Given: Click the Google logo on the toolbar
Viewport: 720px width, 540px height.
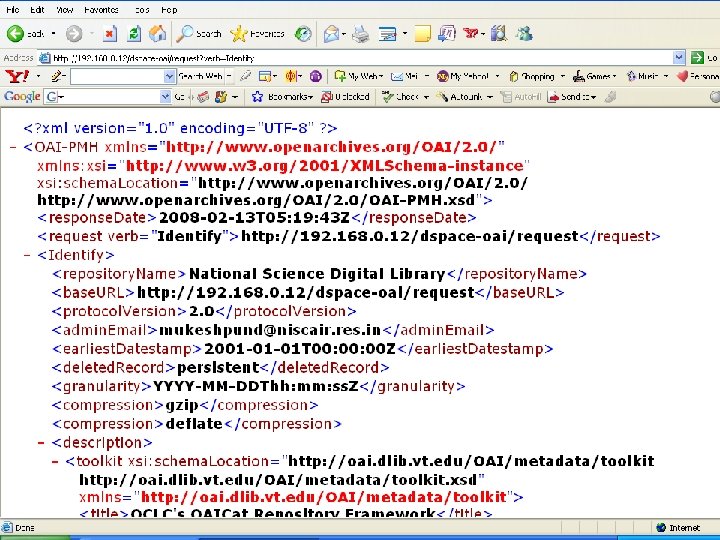Looking at the screenshot, I should (x=22, y=97).
